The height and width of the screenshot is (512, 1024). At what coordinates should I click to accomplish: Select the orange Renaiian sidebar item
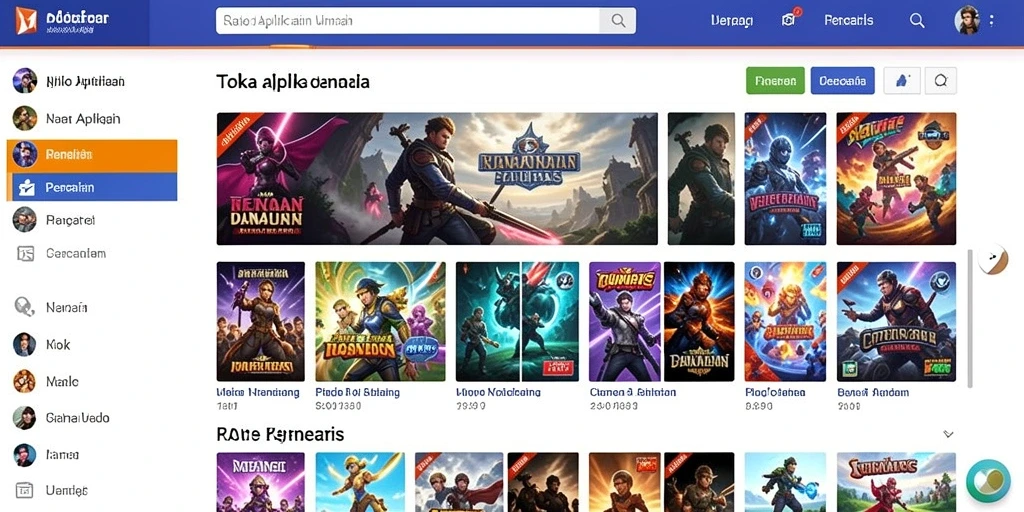92,155
